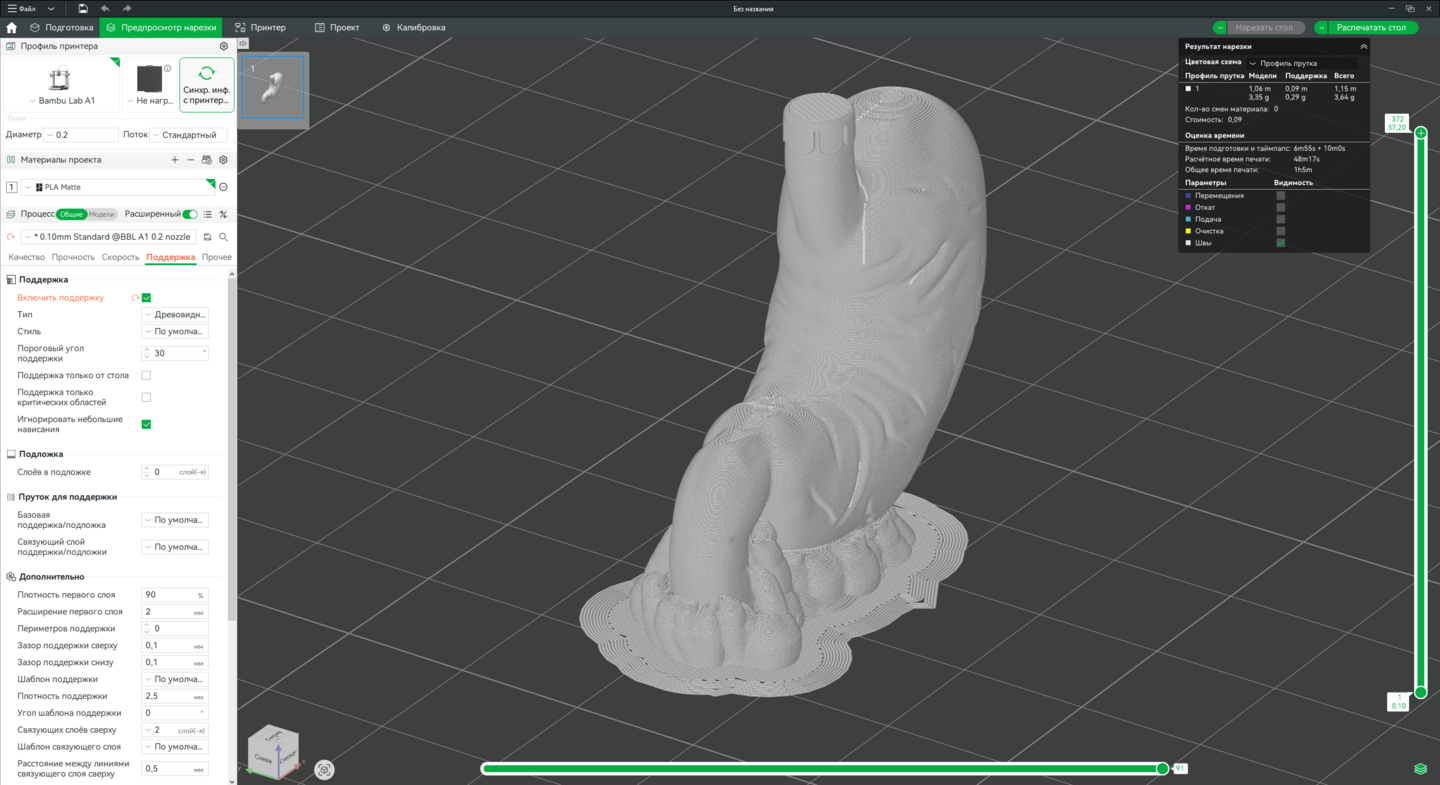Open the layers icon at the bottom right
This screenshot has height=785, width=1440.
(1420, 768)
